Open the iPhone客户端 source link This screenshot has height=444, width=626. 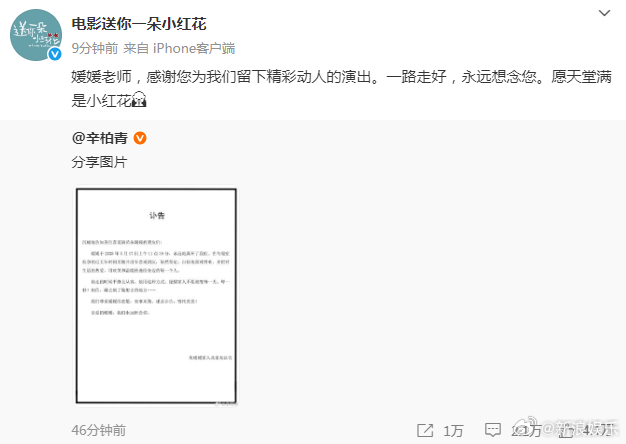click(194, 48)
